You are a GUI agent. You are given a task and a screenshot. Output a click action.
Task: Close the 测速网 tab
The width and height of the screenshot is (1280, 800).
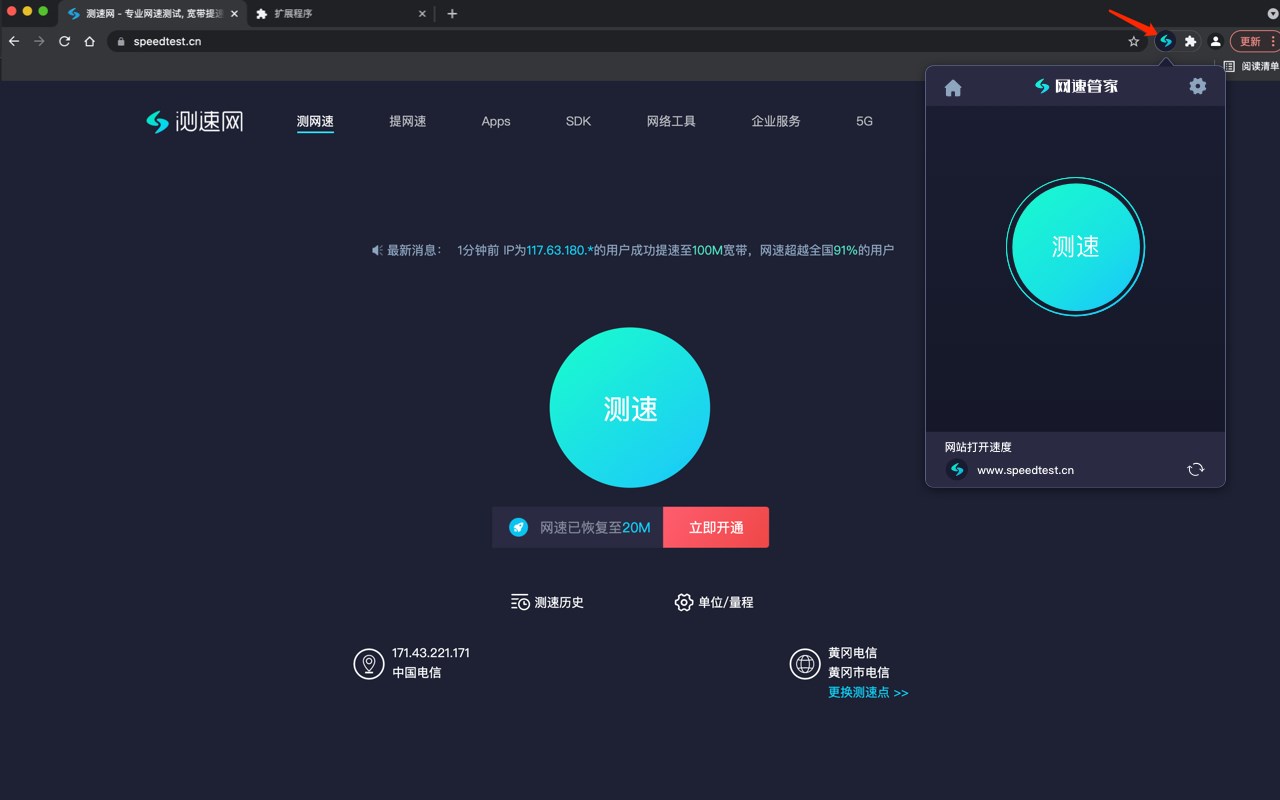coord(234,14)
